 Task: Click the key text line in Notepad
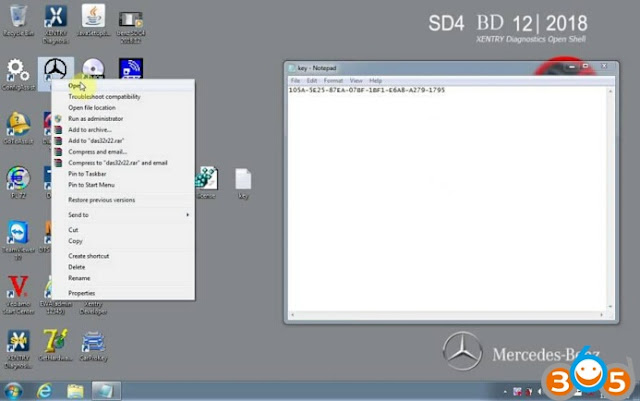pyautogui.click(x=367, y=90)
